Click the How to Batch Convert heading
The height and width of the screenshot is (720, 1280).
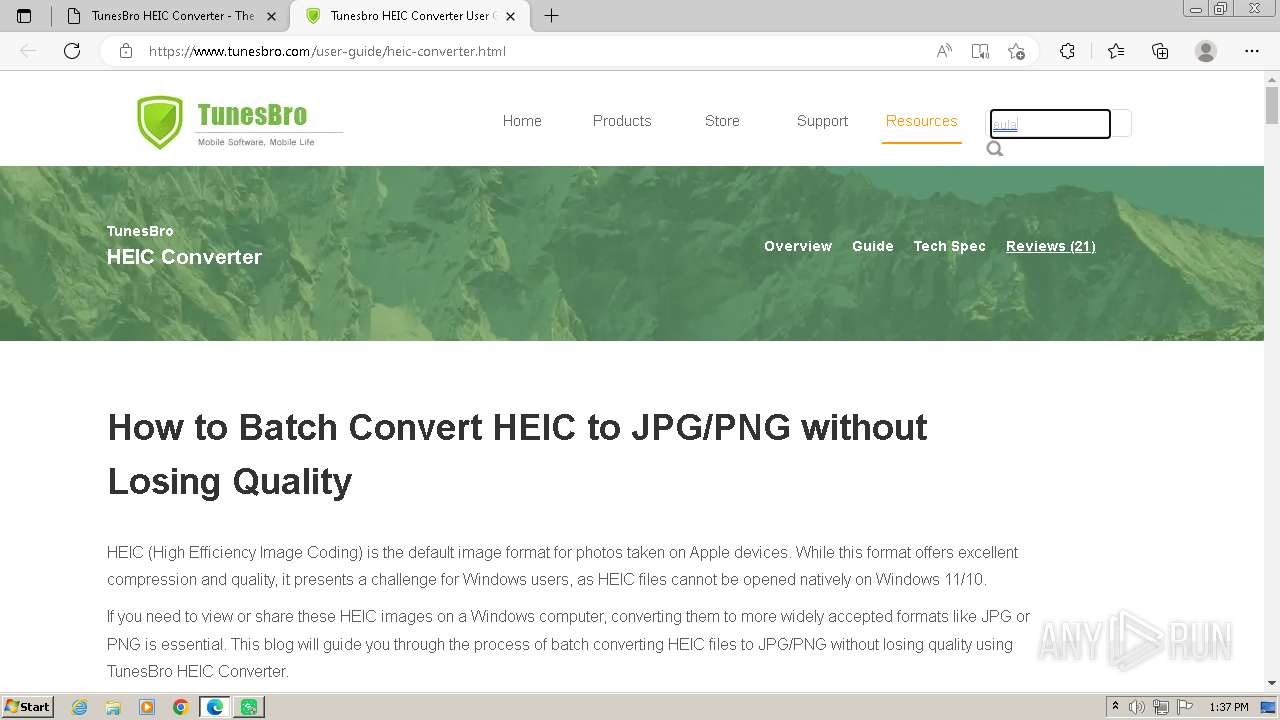click(517, 454)
